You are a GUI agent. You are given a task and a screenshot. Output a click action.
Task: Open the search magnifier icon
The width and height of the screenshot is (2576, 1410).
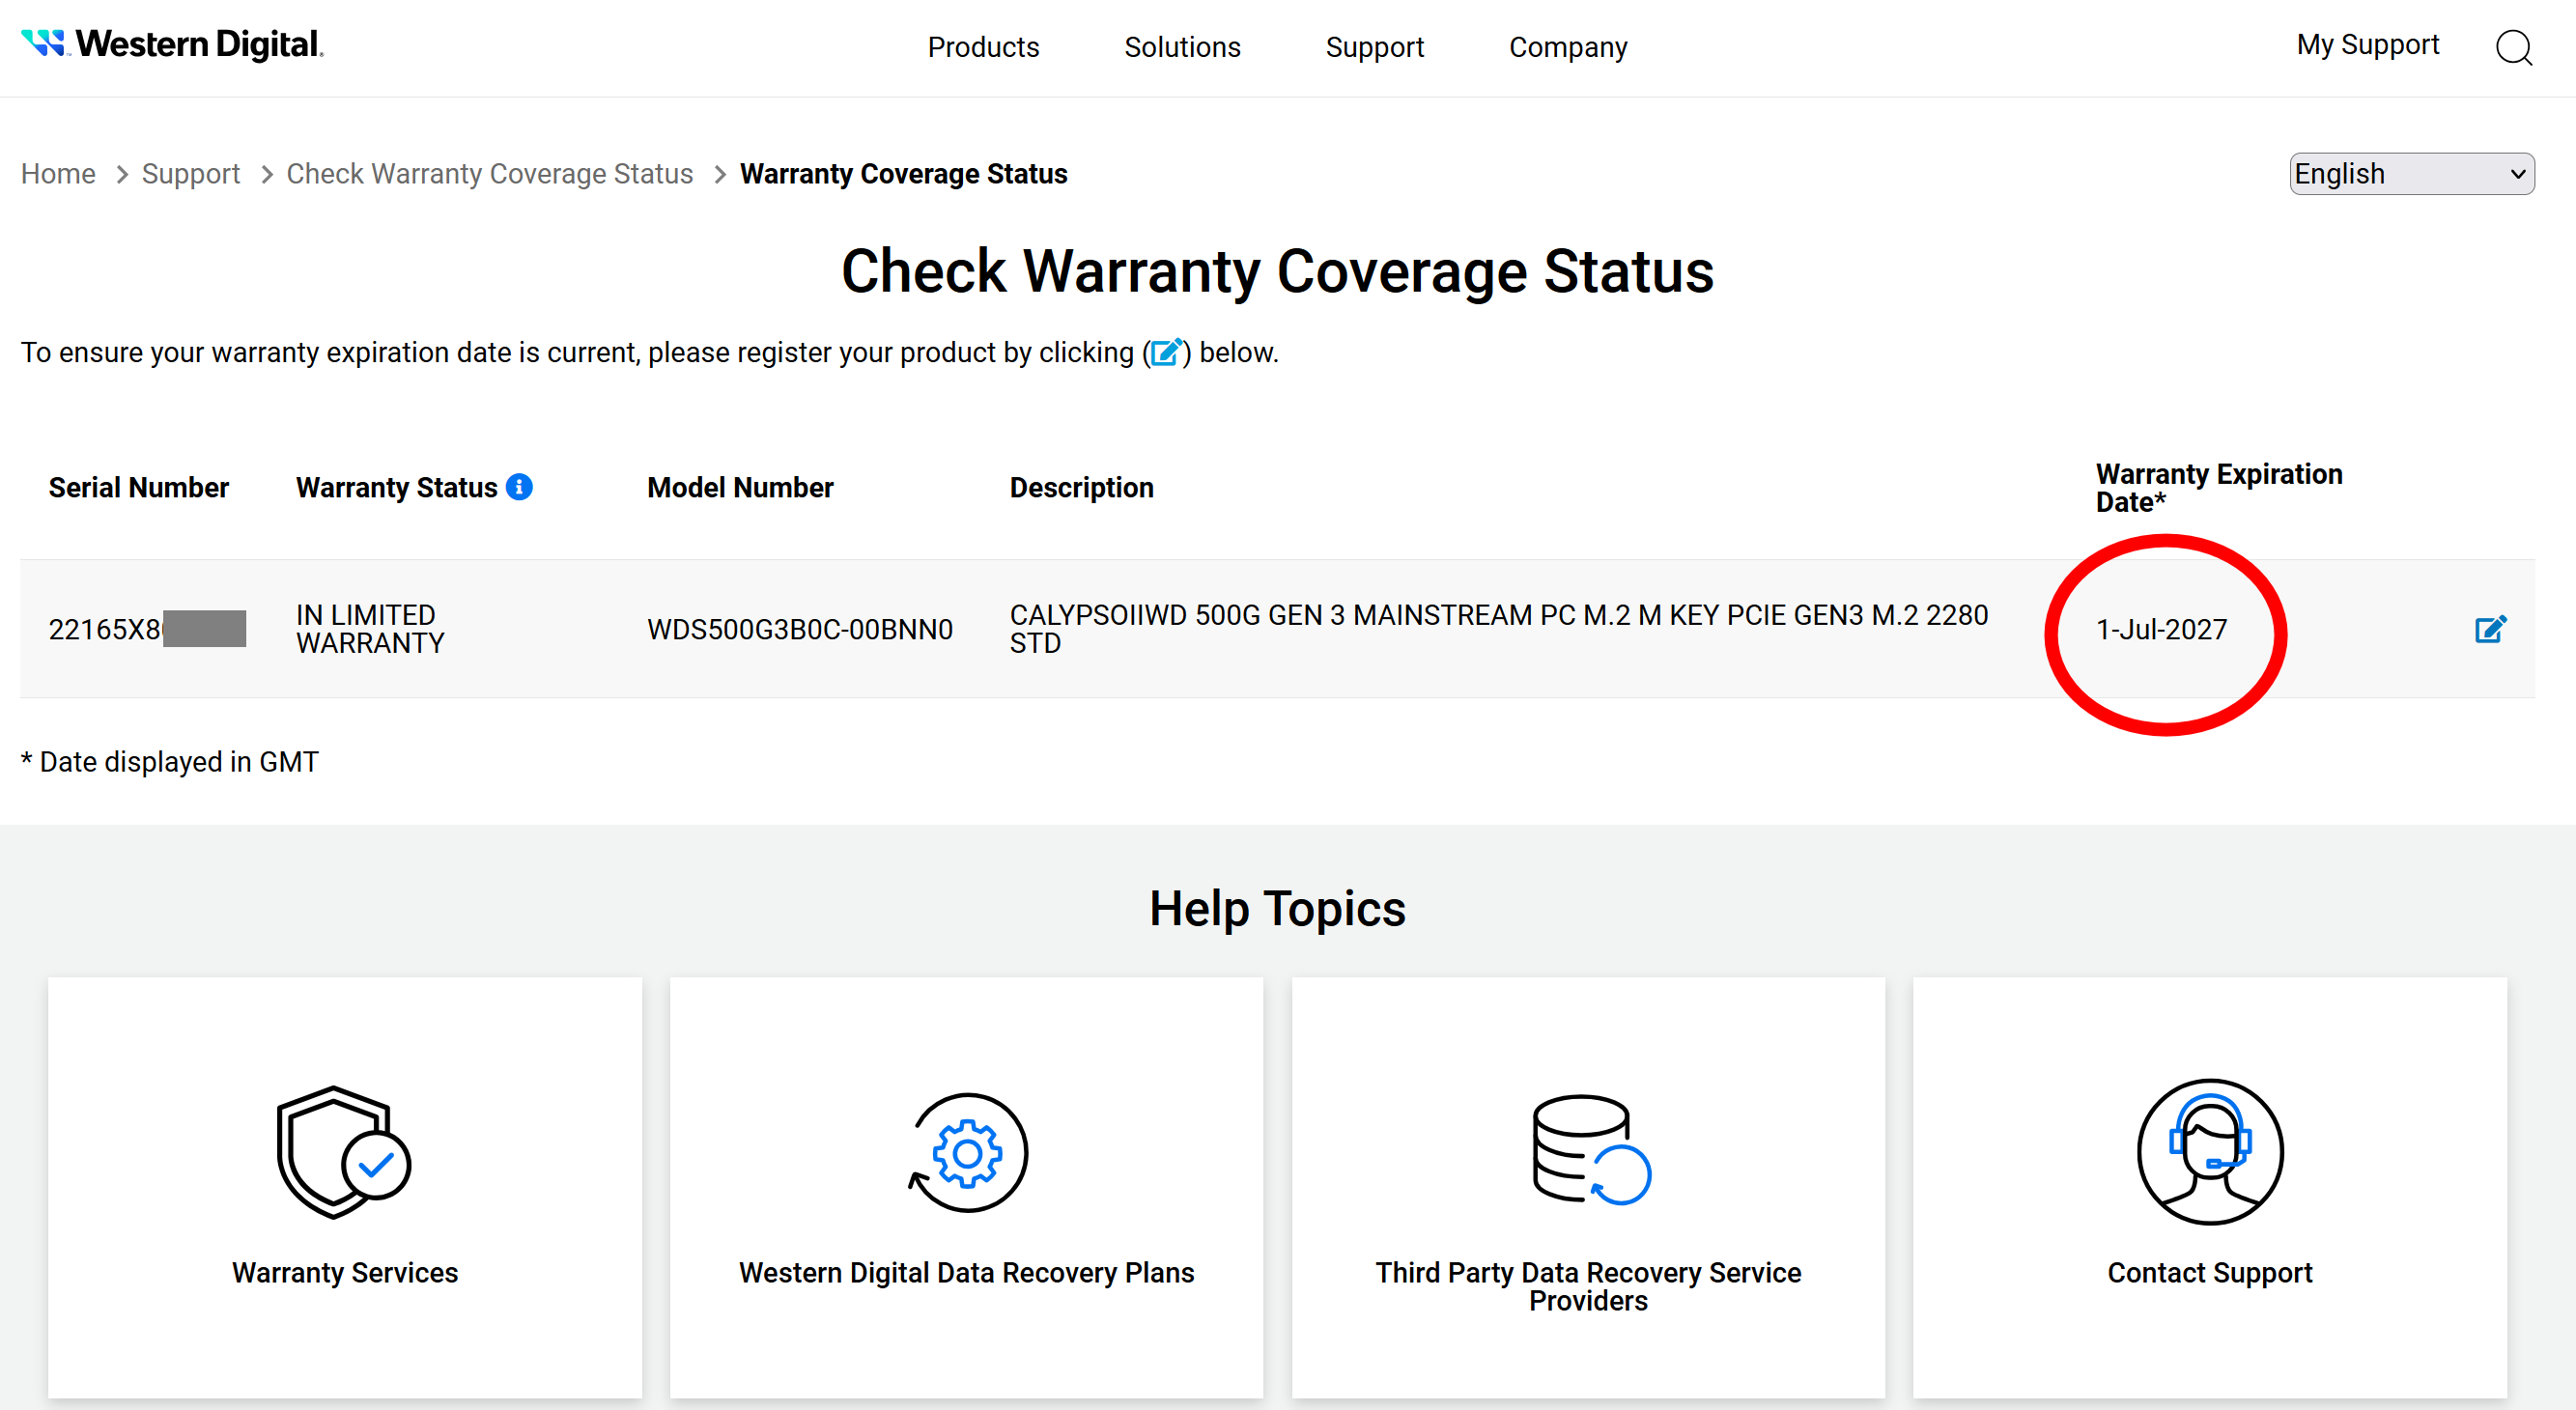tap(2513, 47)
